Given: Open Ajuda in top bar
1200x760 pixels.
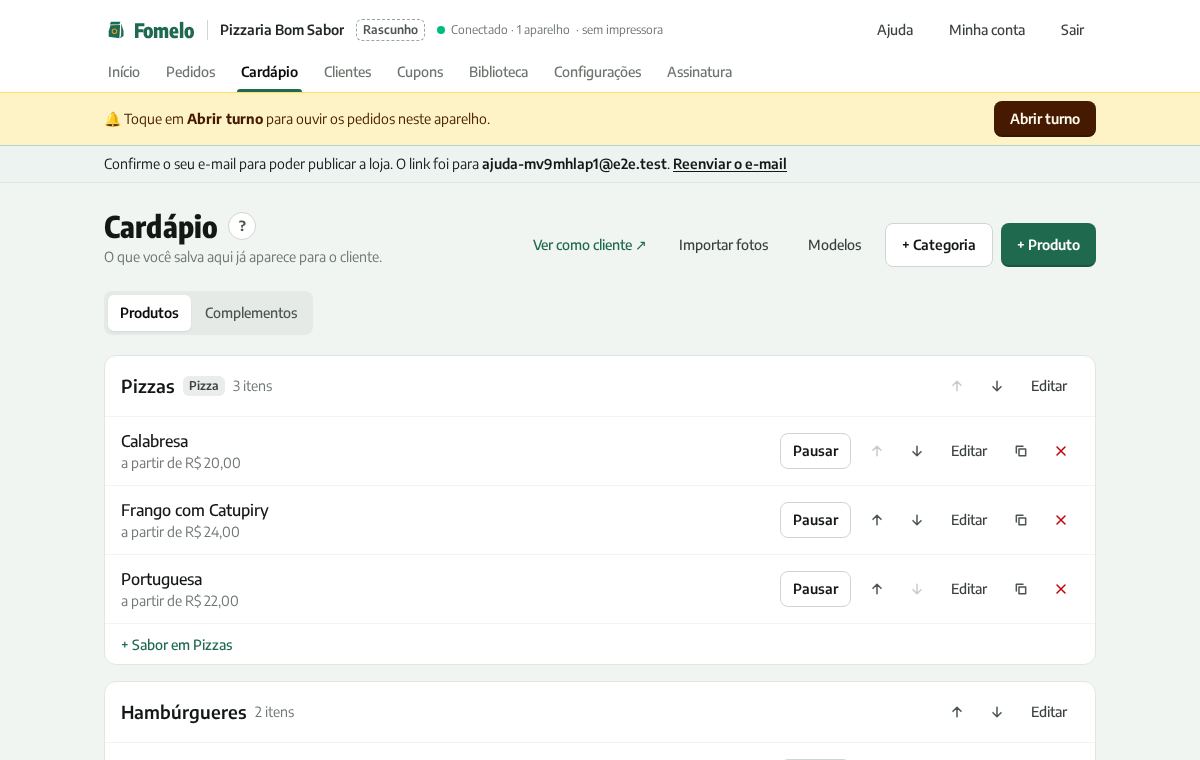Looking at the screenshot, I should 895,30.
